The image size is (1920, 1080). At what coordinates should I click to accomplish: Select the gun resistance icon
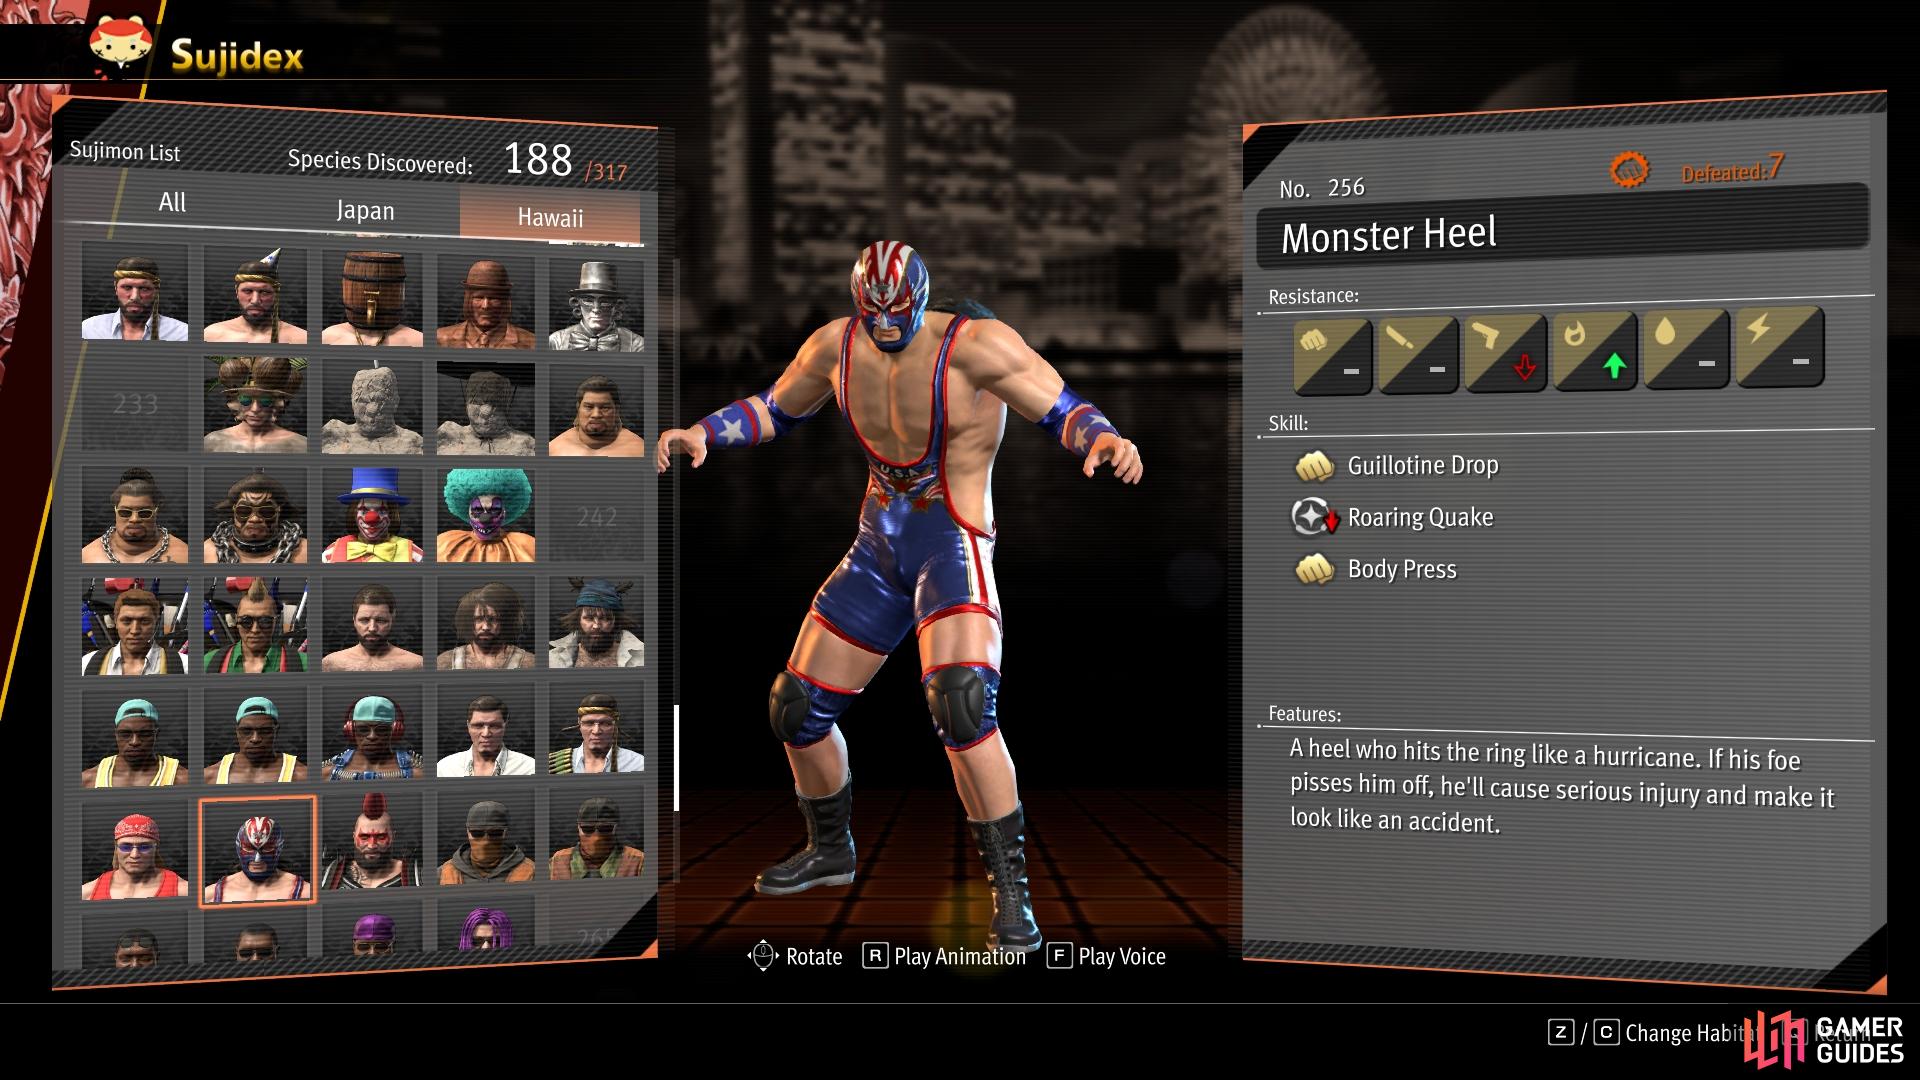point(1506,353)
